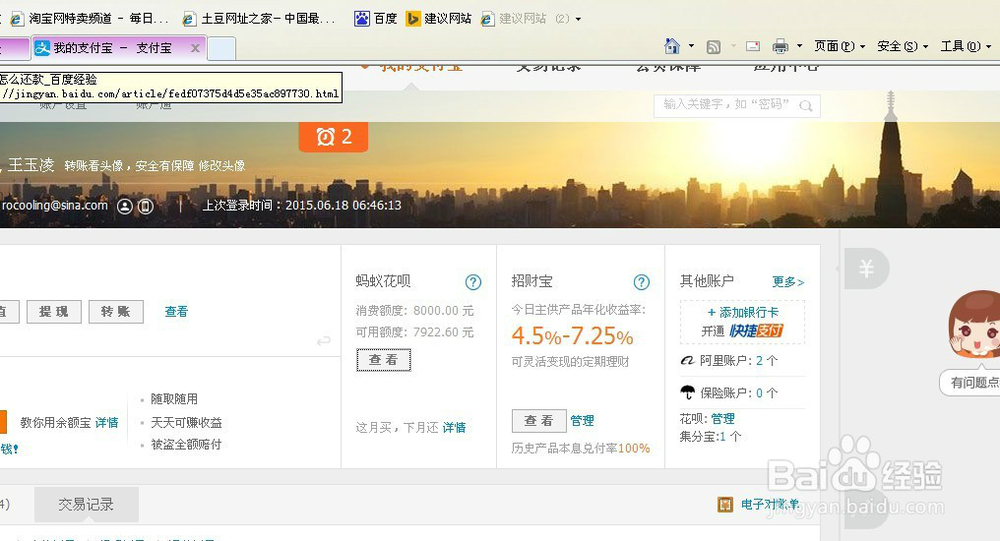Click the 被盗全额赔付 bullet text

(x=186, y=445)
